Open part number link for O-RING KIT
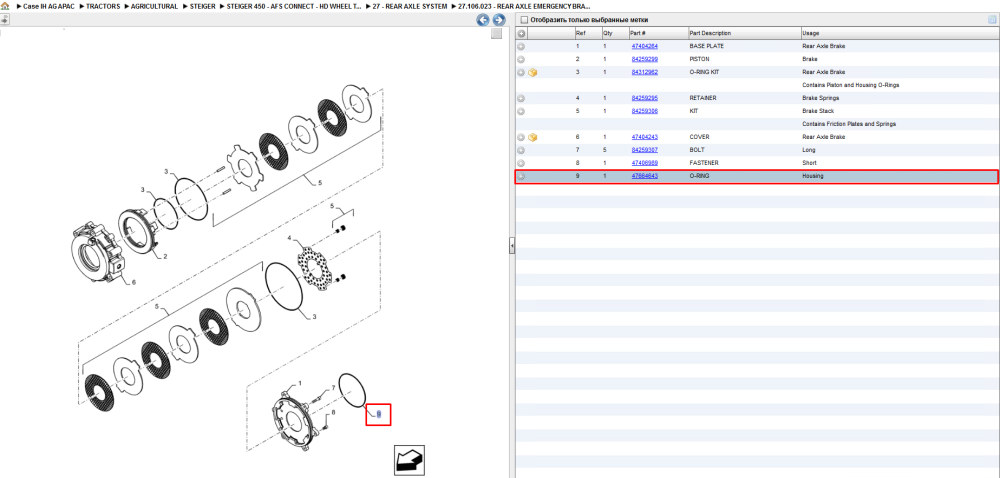Viewport: 1000px width, 478px height. tap(644, 73)
